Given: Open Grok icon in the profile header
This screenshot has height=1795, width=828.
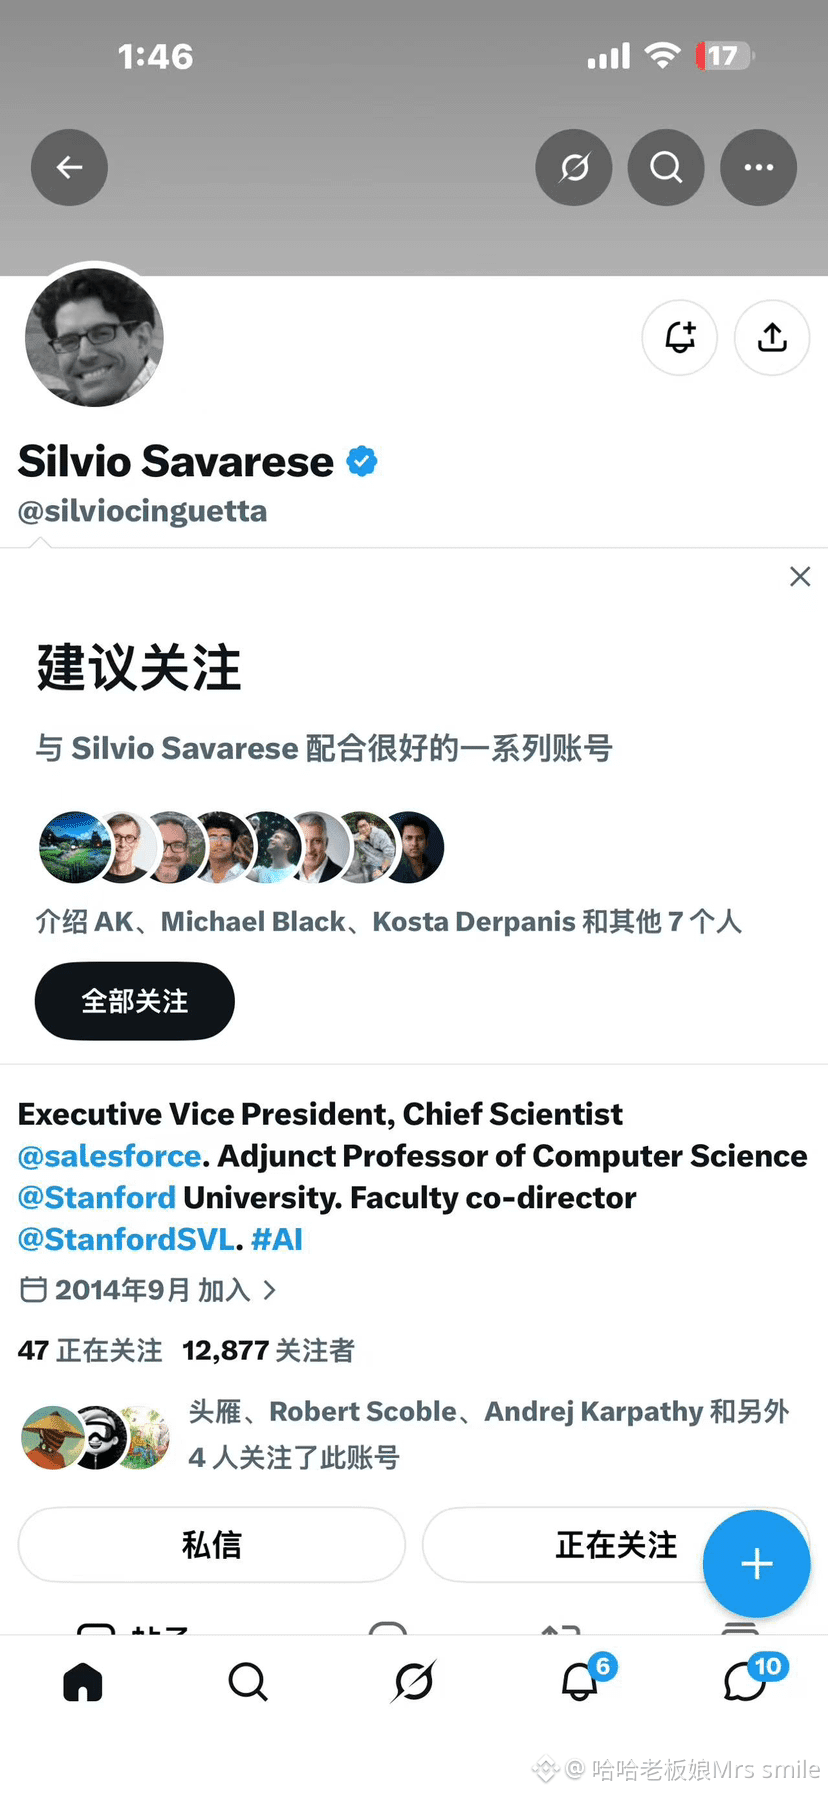Looking at the screenshot, I should [574, 168].
